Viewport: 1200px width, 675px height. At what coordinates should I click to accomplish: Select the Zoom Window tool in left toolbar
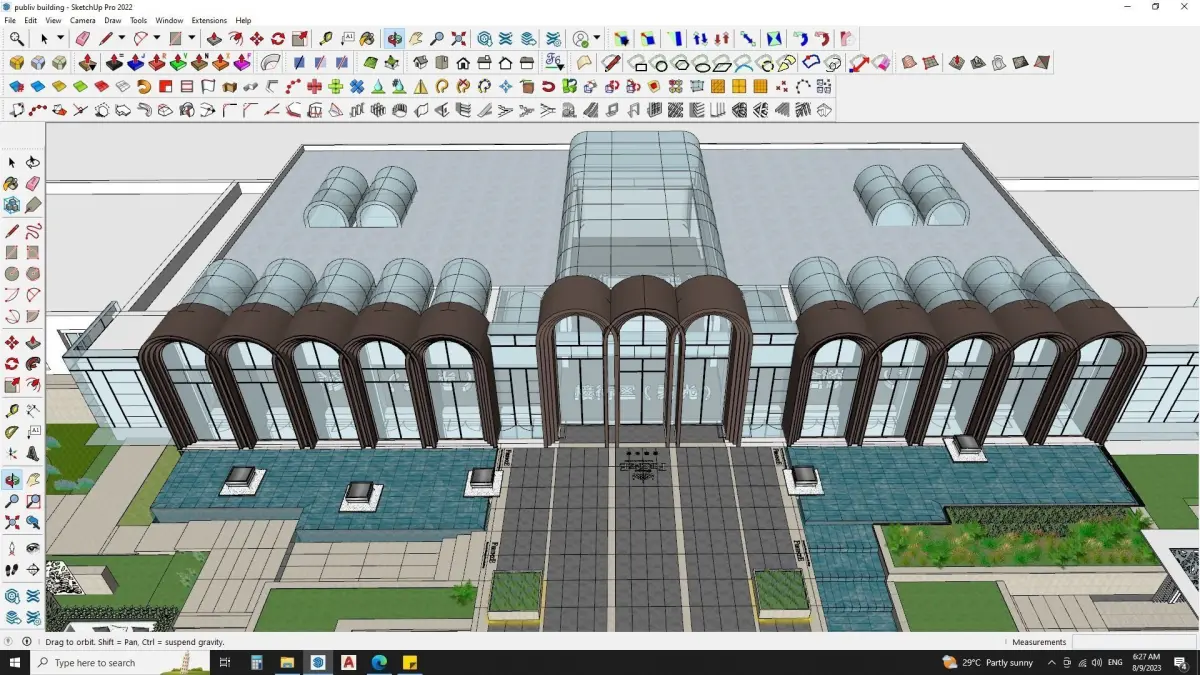33,500
